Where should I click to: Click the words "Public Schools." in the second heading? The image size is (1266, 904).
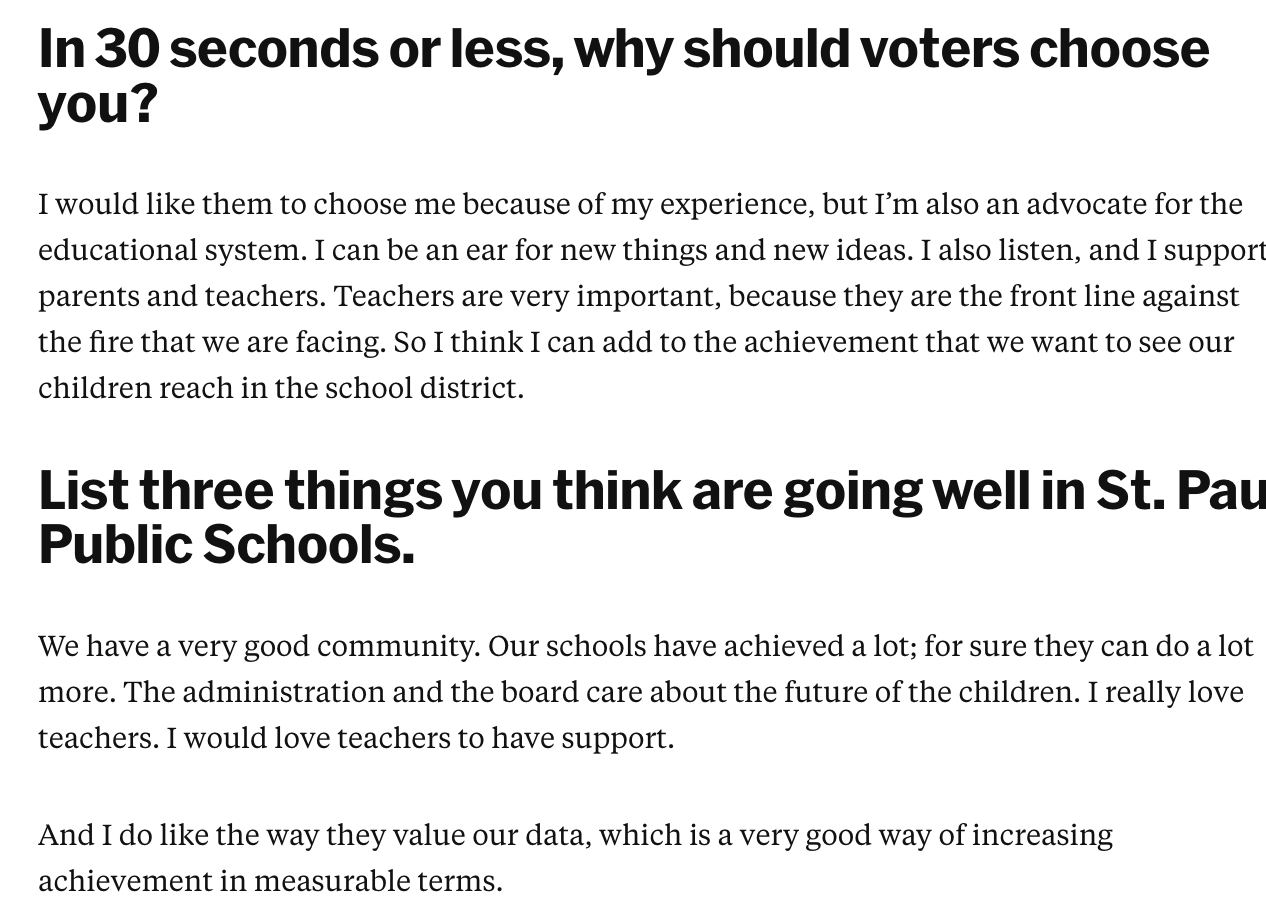click(x=226, y=544)
